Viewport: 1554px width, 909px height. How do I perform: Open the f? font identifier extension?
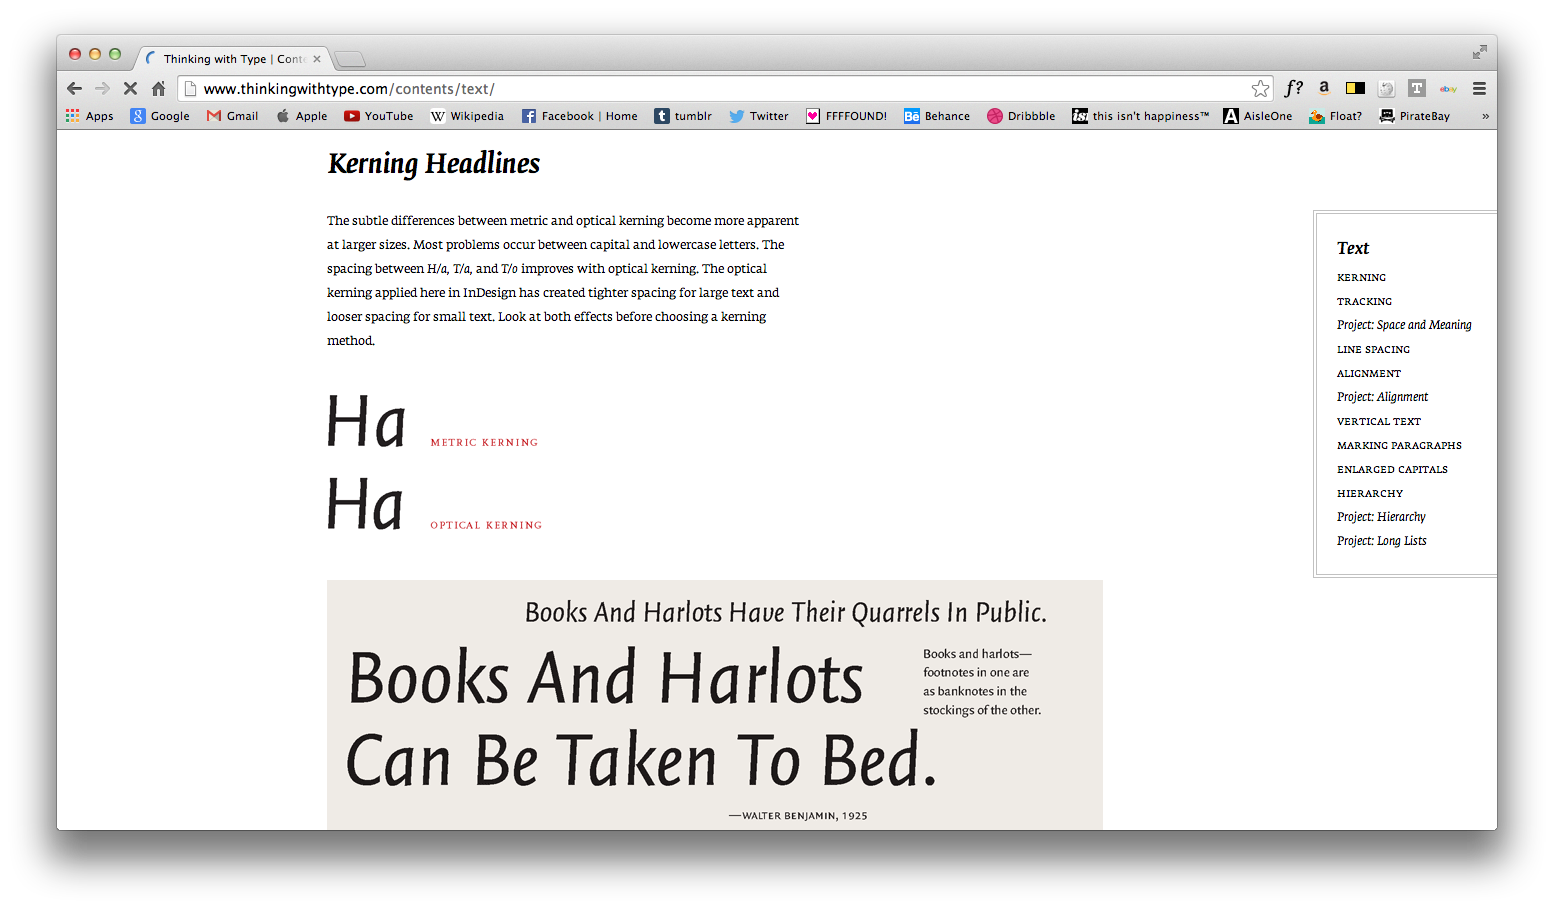tap(1293, 88)
